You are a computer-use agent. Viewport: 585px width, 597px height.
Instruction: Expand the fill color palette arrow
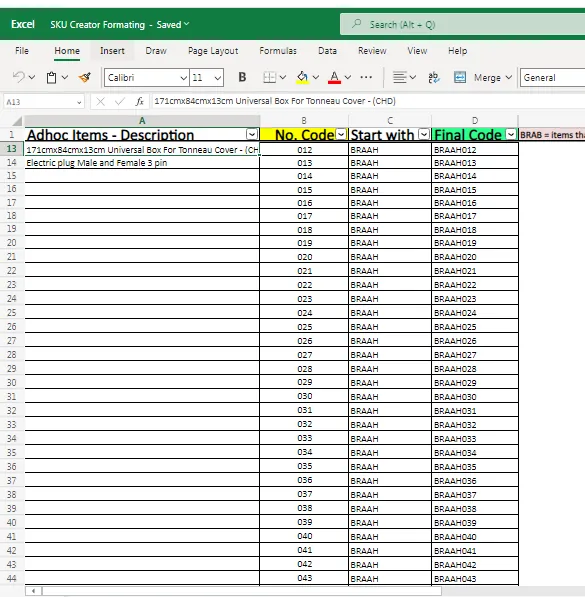316,78
